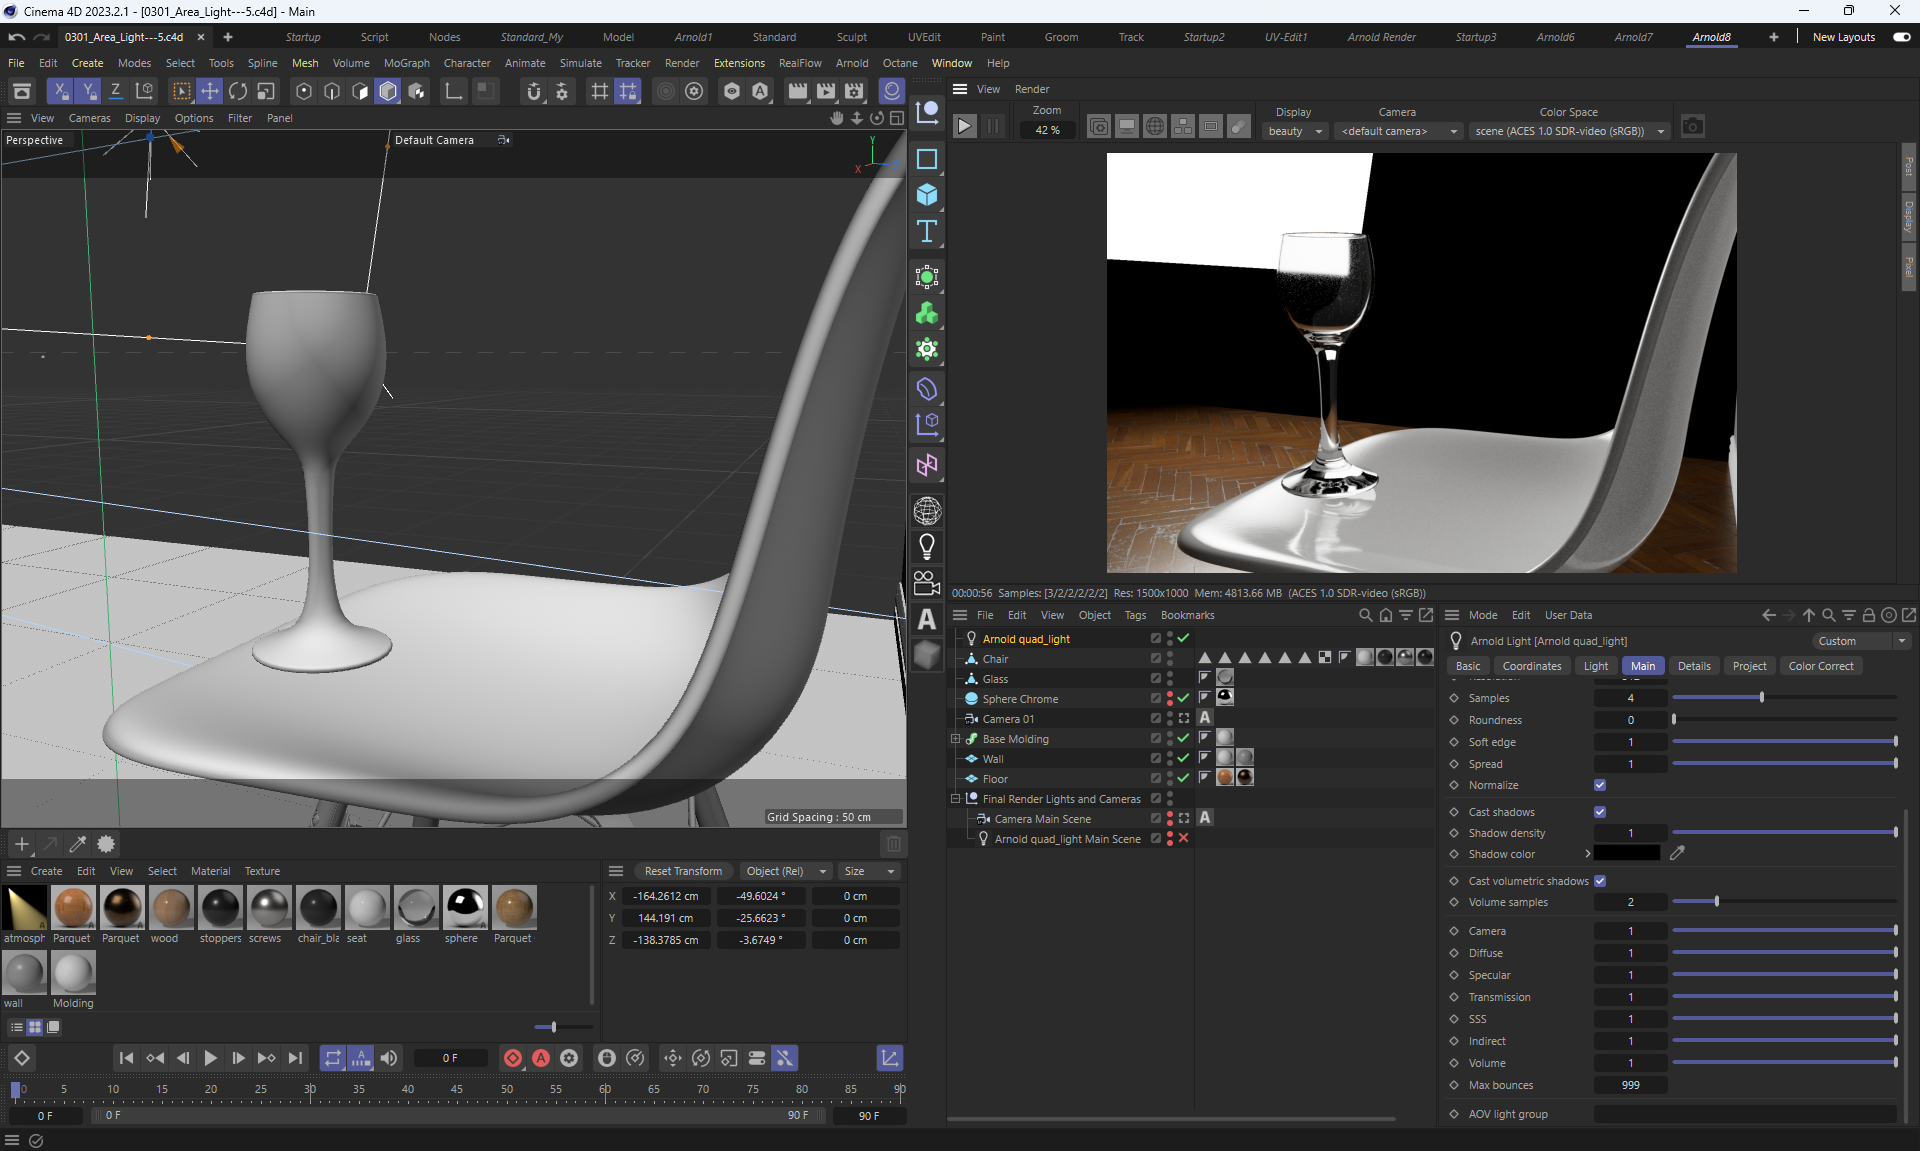The image size is (1920, 1151).
Task: Open the MoGraph menu
Action: 406,63
